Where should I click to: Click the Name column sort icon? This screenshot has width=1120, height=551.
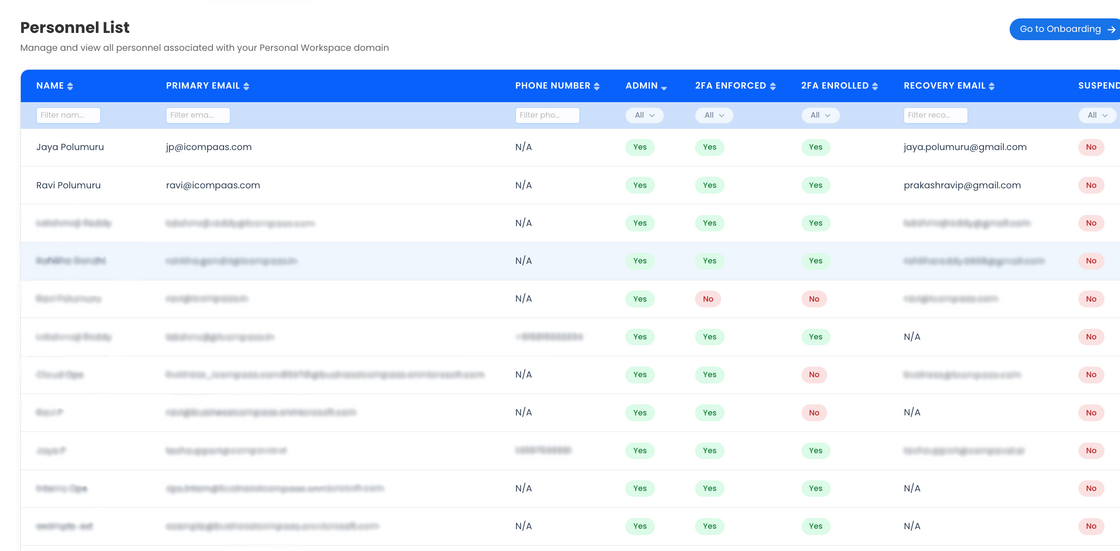(x=70, y=87)
